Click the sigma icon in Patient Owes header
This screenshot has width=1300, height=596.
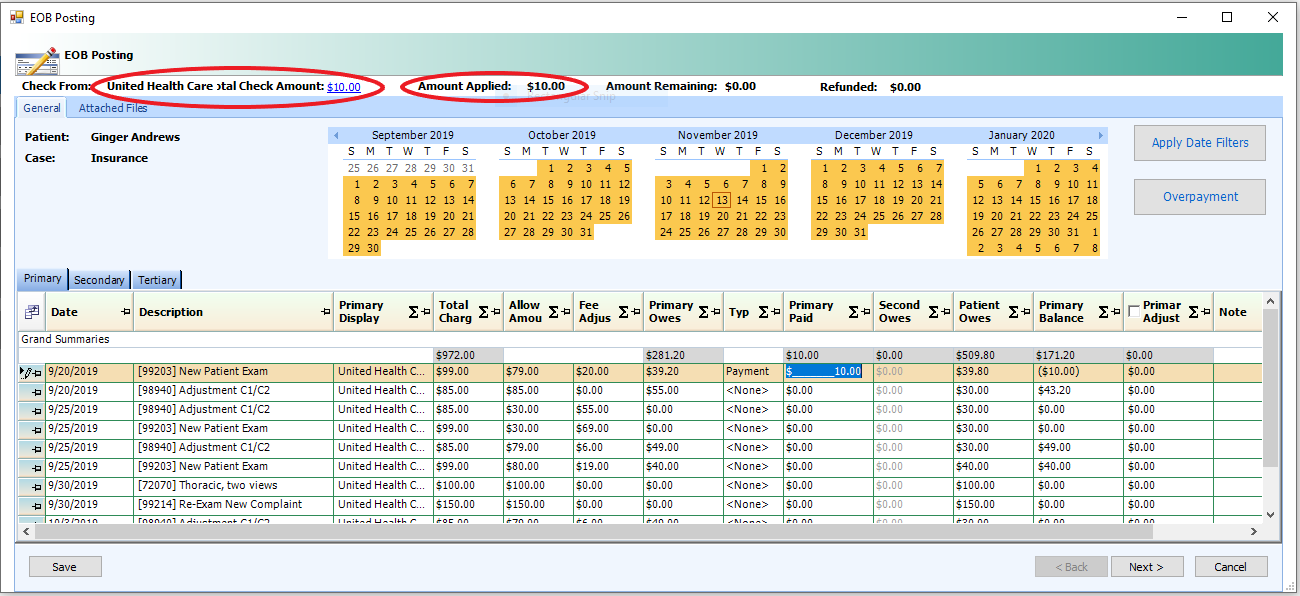click(1013, 312)
